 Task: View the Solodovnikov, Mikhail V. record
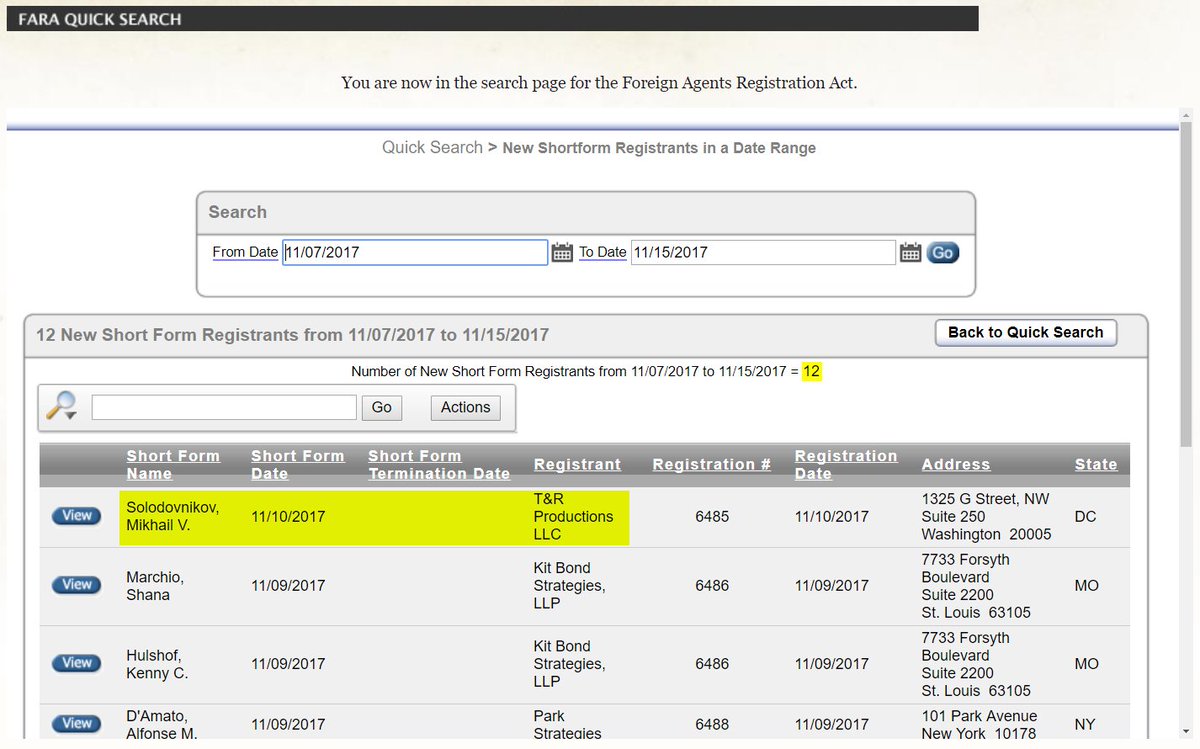coord(77,516)
